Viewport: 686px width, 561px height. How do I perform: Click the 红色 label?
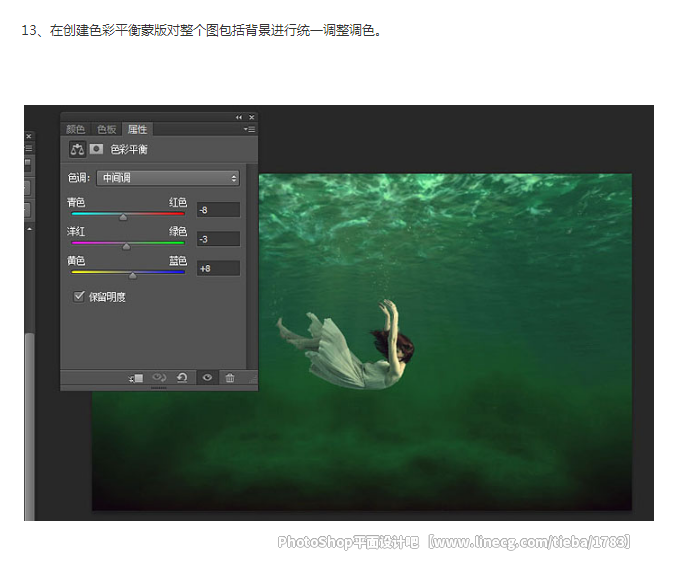178,202
